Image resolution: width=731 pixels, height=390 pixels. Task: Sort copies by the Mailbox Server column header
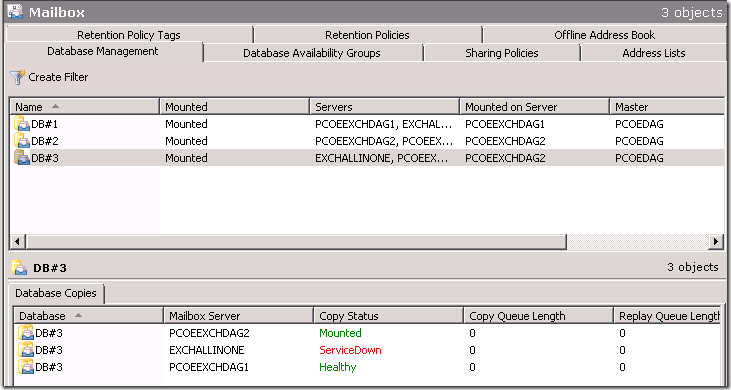239,316
